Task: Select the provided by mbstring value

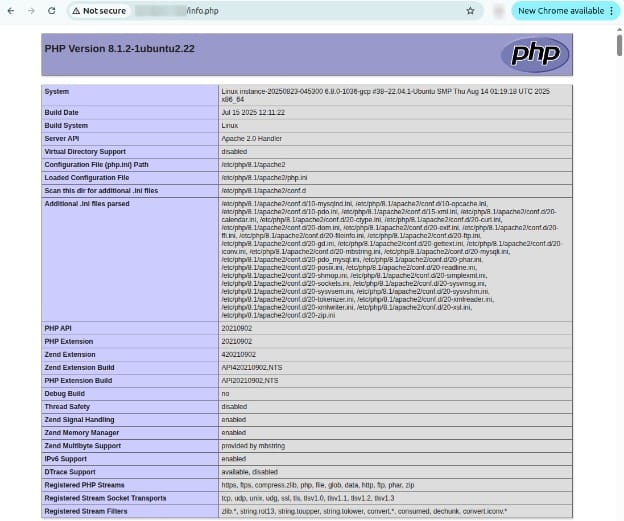Action: pyautogui.click(x=253, y=446)
